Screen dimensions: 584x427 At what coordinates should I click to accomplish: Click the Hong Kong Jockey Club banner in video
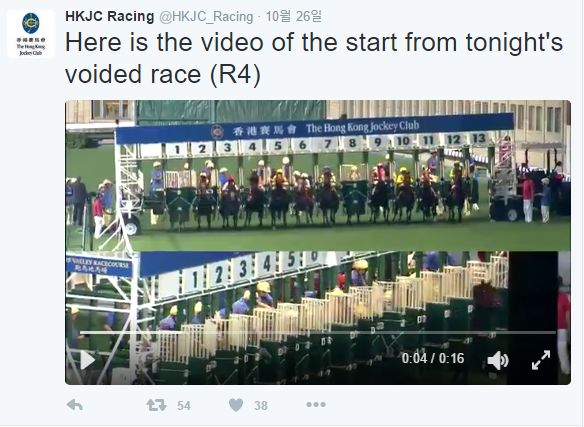pyautogui.click(x=315, y=129)
